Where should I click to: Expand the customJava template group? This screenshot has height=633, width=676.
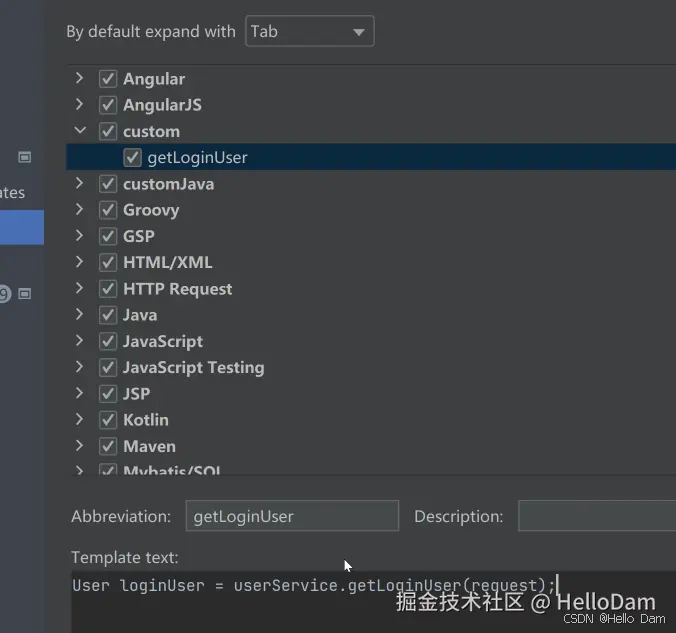pyautogui.click(x=79, y=183)
